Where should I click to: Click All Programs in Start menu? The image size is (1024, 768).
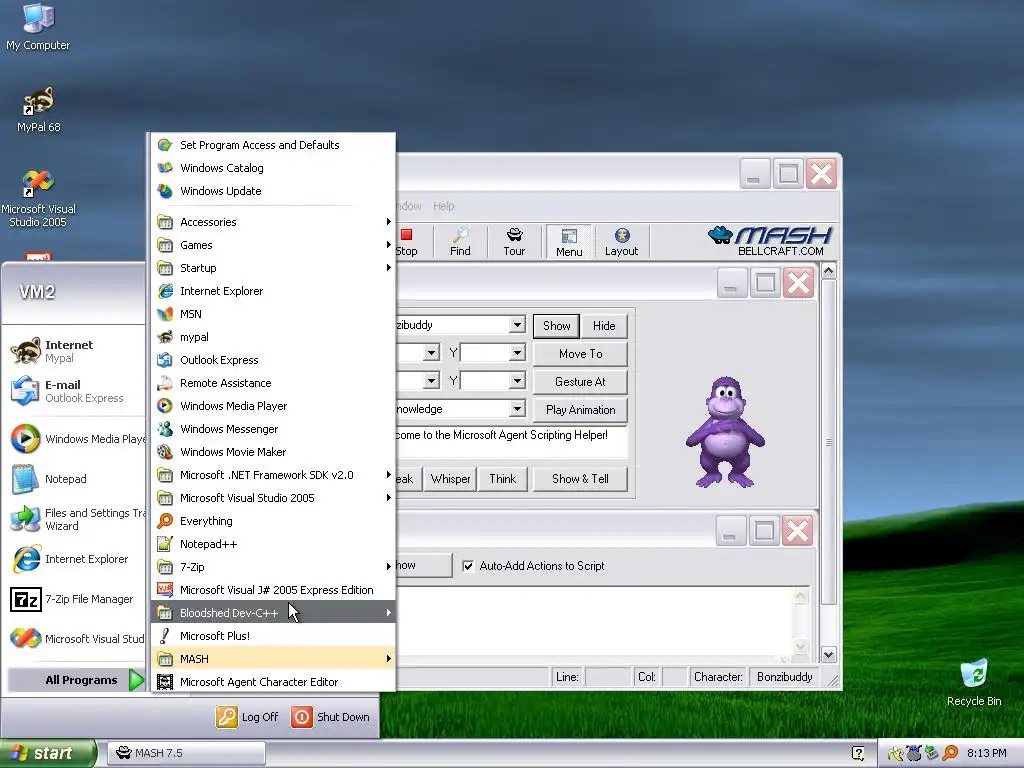[76, 680]
